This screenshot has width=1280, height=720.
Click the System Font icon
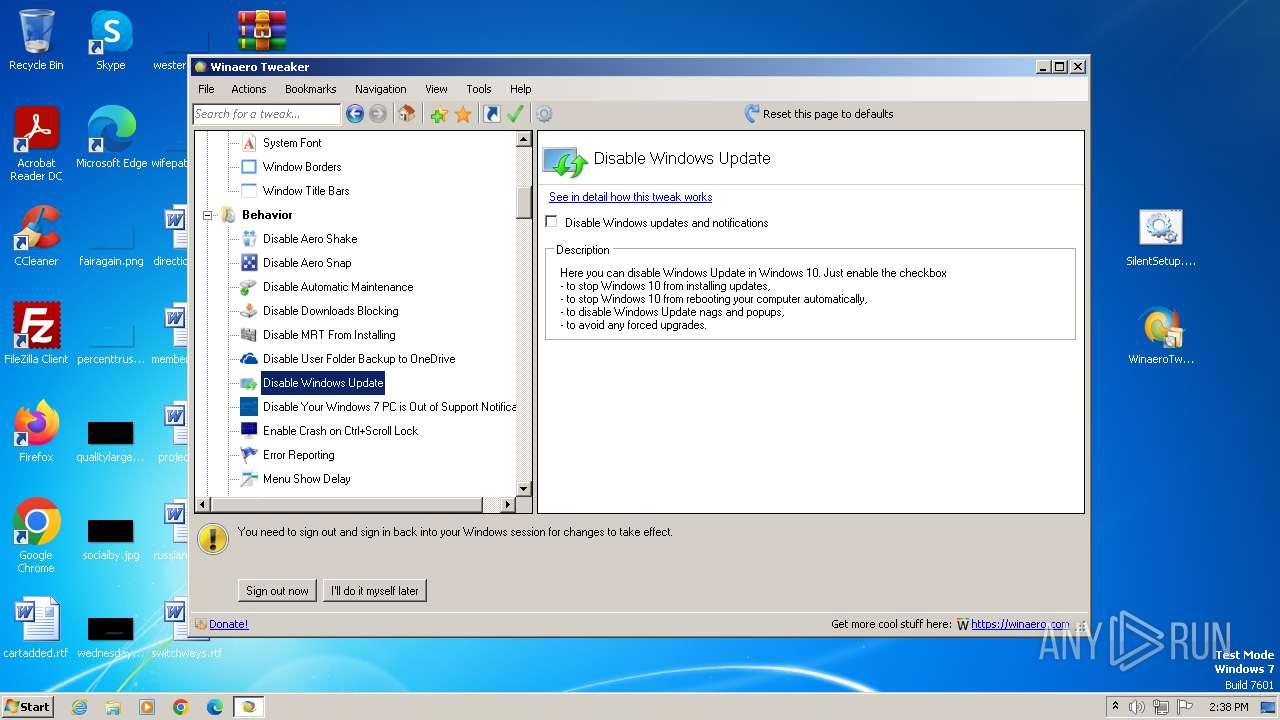pyautogui.click(x=249, y=143)
